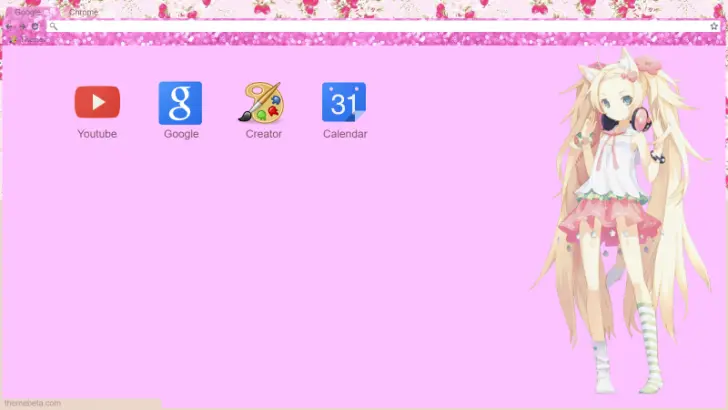Open the YouTube app icon
The image size is (728, 410).
click(x=97, y=102)
